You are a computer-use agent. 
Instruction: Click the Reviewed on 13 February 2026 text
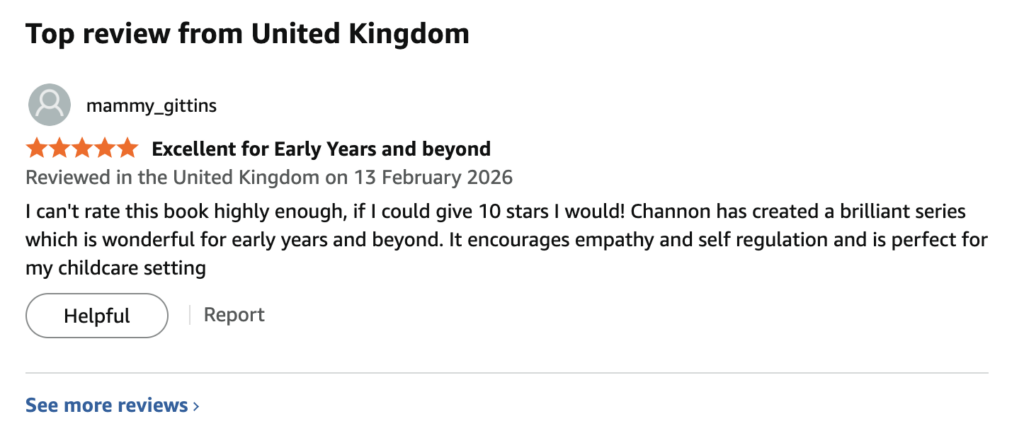click(268, 178)
